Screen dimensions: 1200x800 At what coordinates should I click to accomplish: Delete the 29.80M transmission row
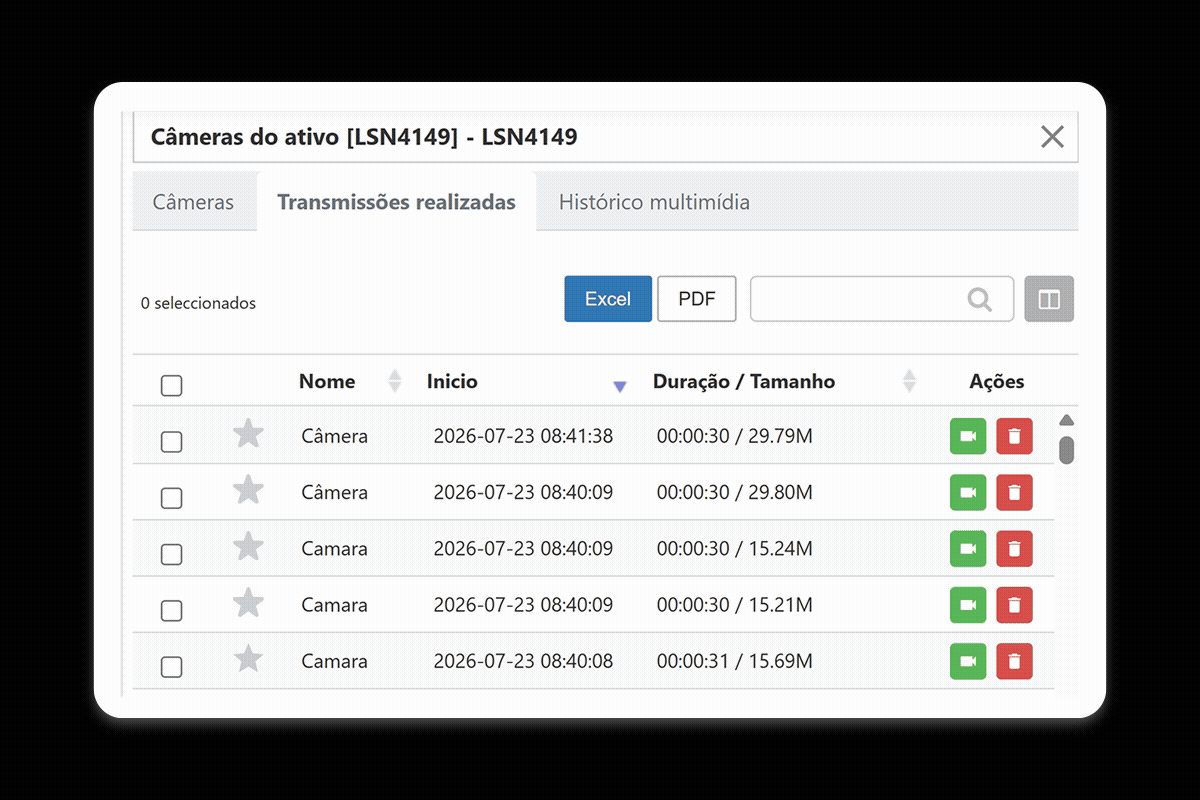pos(1014,492)
